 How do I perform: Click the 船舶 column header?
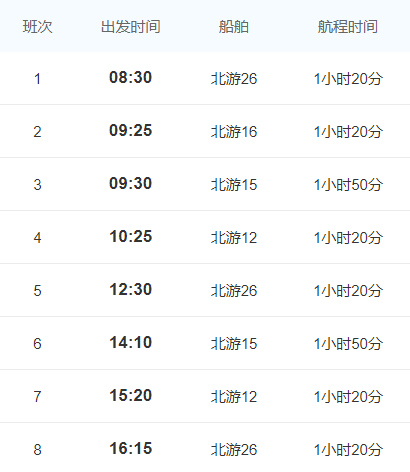click(234, 27)
